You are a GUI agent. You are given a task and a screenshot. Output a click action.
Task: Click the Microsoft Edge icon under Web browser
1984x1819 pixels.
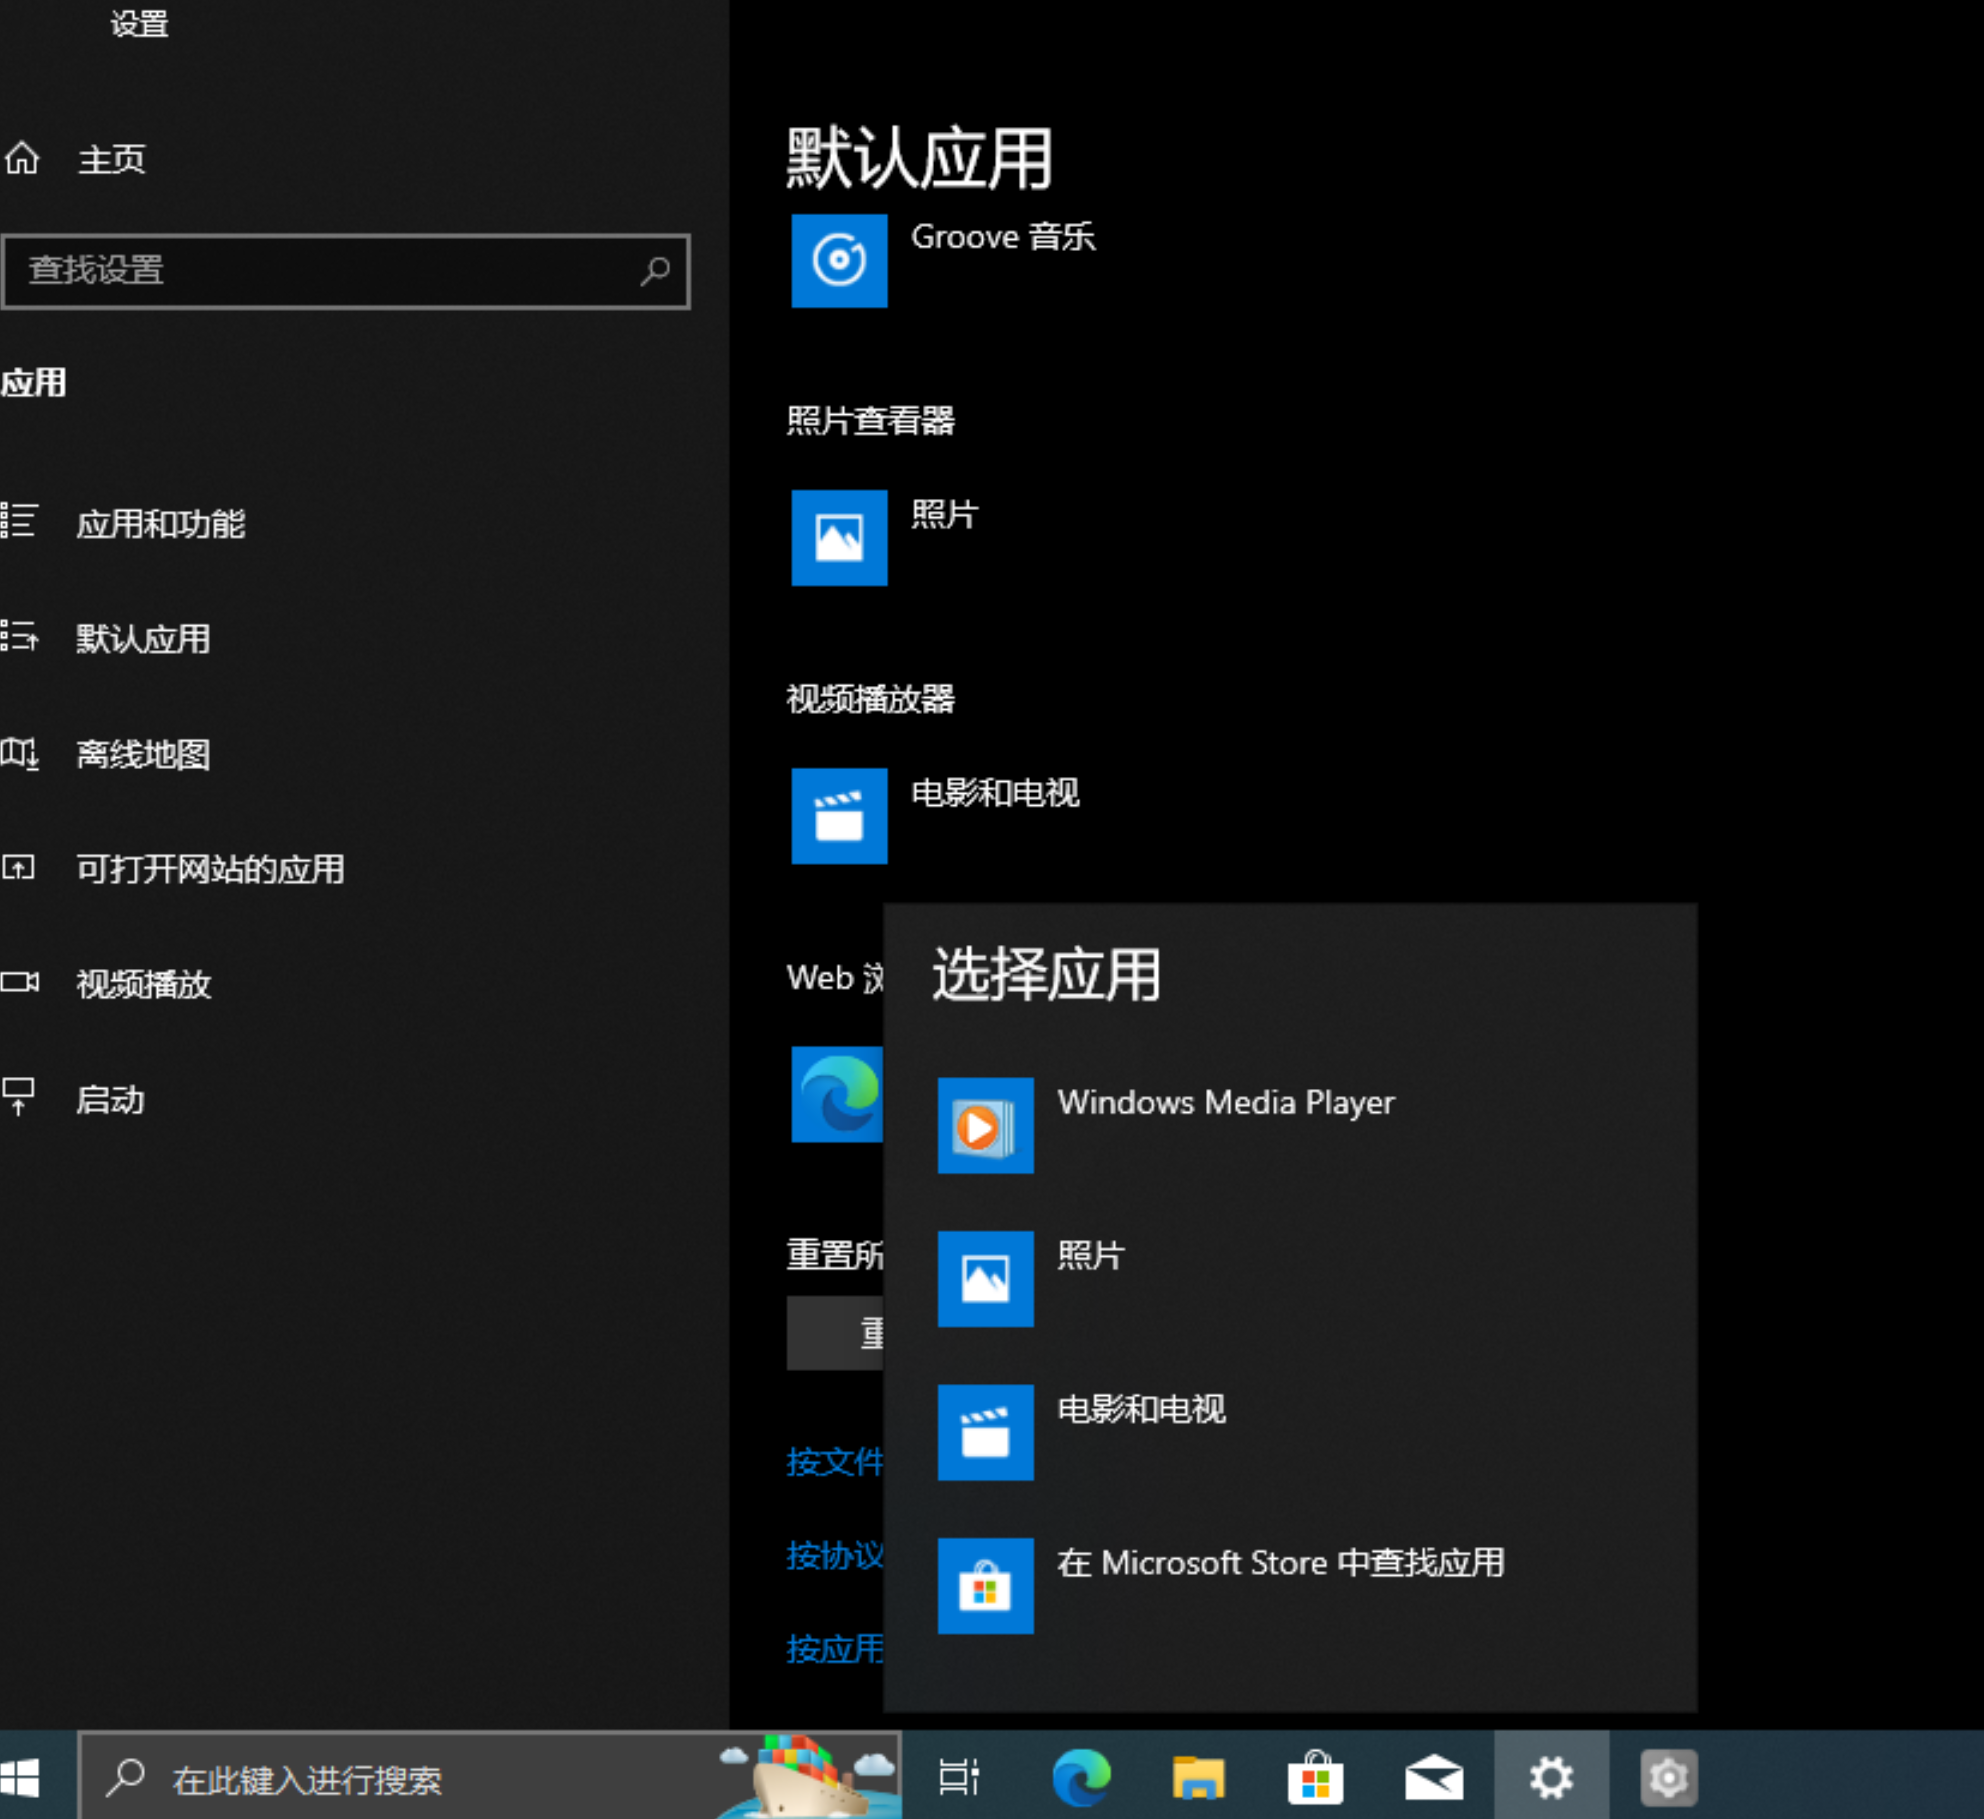pos(838,1094)
